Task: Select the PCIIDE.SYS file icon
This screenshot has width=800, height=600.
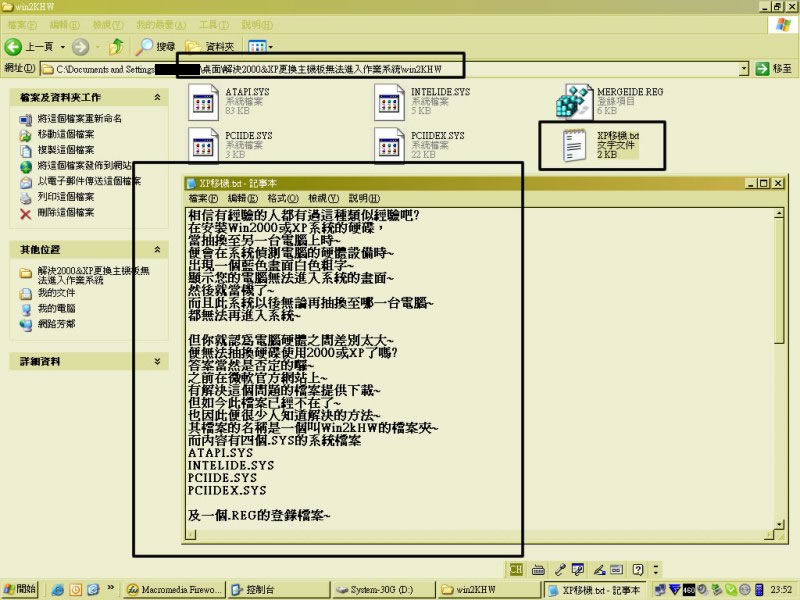Action: (203, 146)
